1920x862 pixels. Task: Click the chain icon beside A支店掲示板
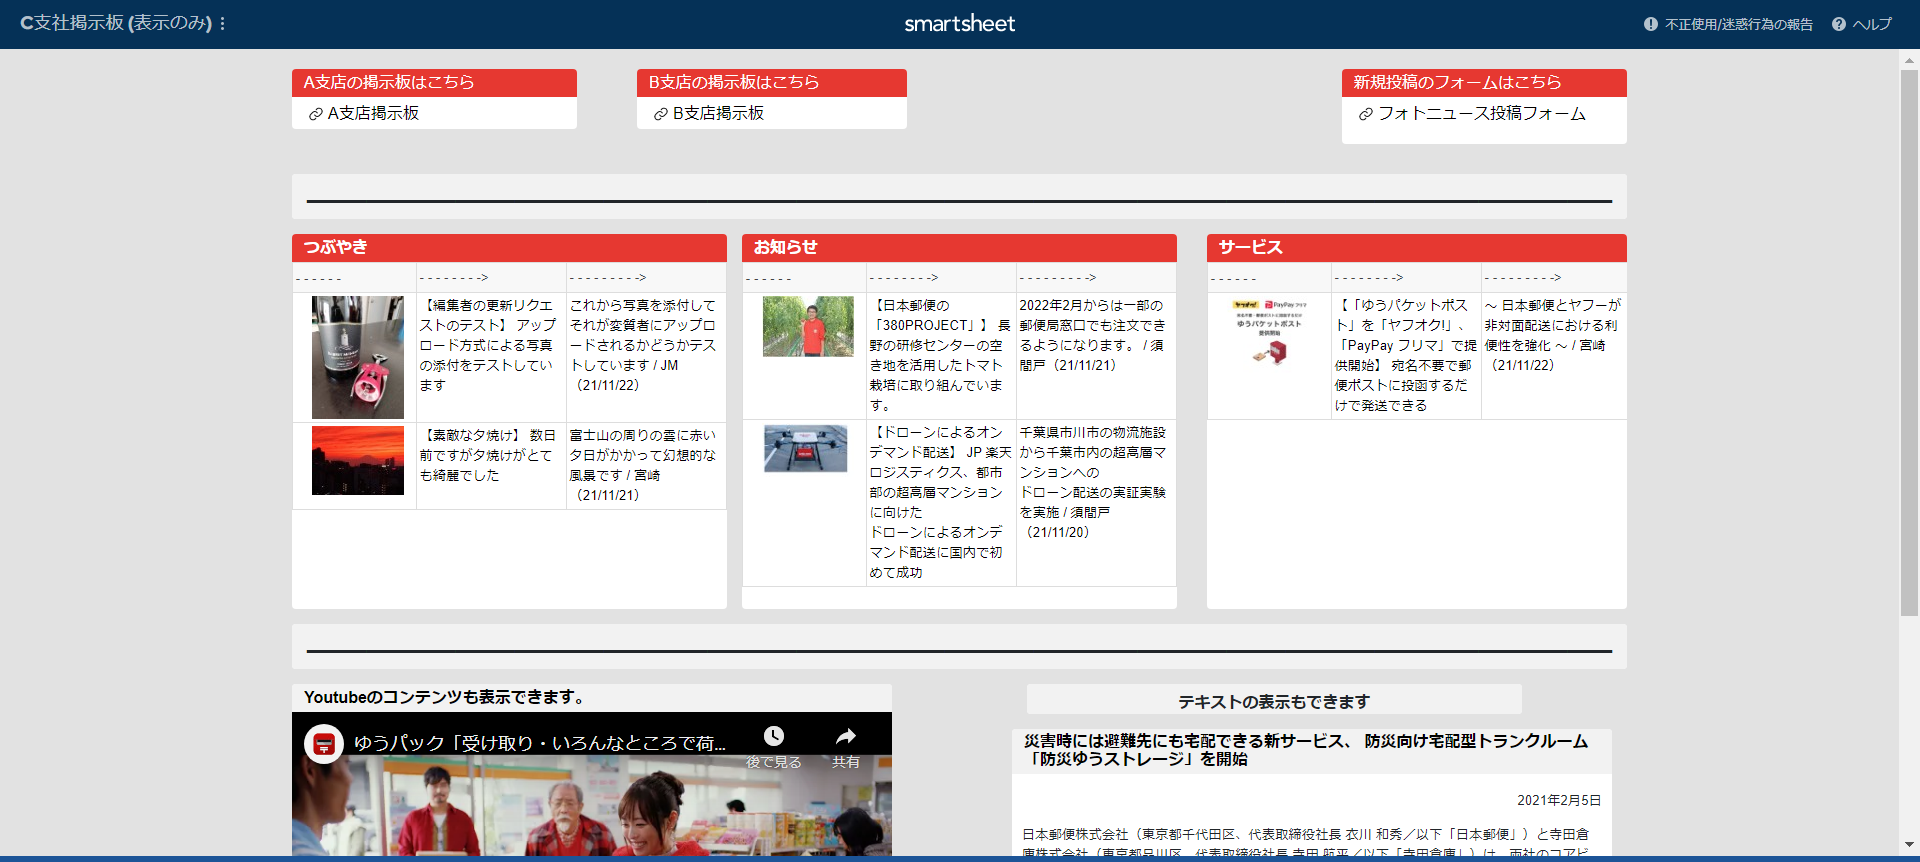tap(316, 114)
